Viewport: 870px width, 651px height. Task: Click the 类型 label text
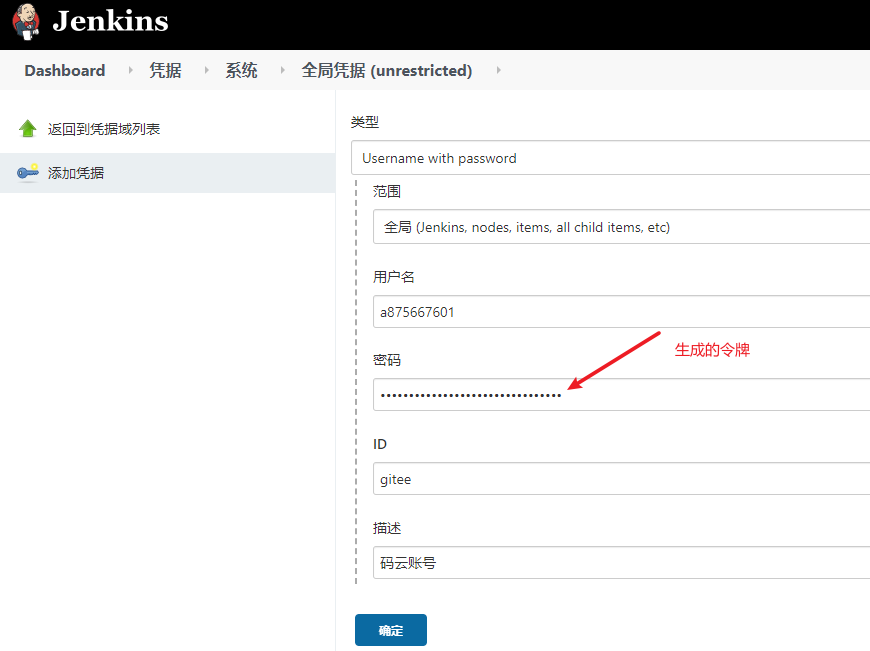(x=365, y=122)
